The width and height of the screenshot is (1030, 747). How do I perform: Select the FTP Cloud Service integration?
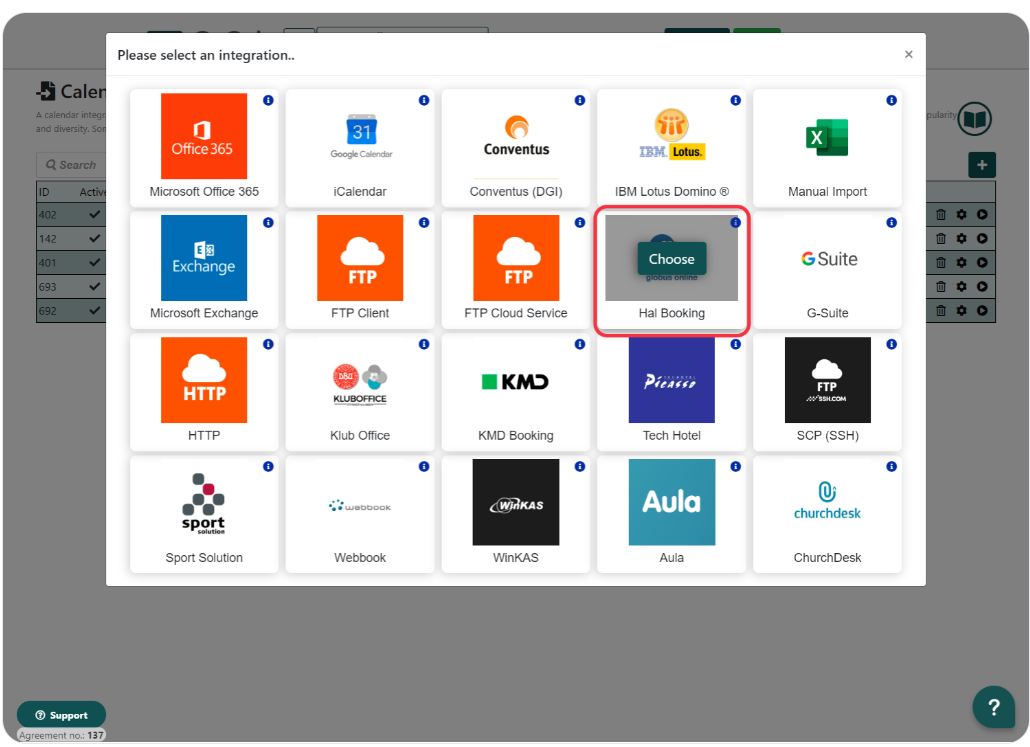(x=516, y=269)
